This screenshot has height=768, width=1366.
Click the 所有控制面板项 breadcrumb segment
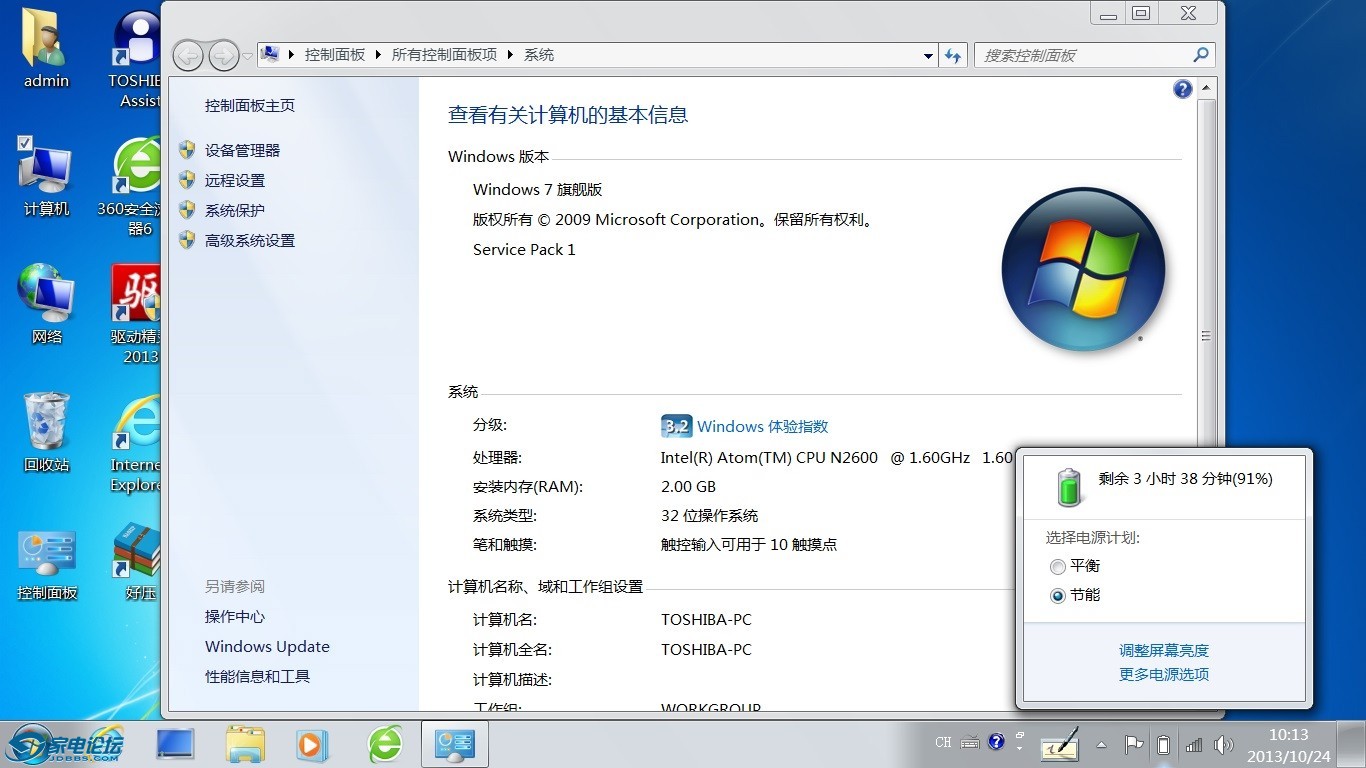(x=444, y=55)
